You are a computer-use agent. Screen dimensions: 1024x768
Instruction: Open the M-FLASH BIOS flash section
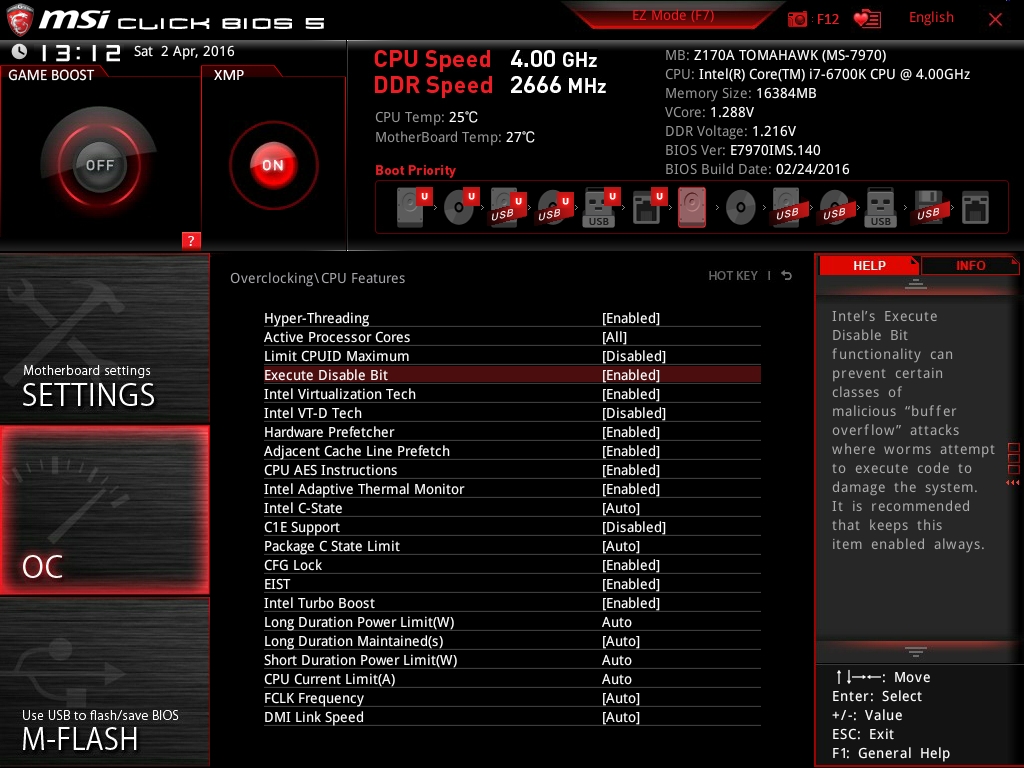(104, 683)
